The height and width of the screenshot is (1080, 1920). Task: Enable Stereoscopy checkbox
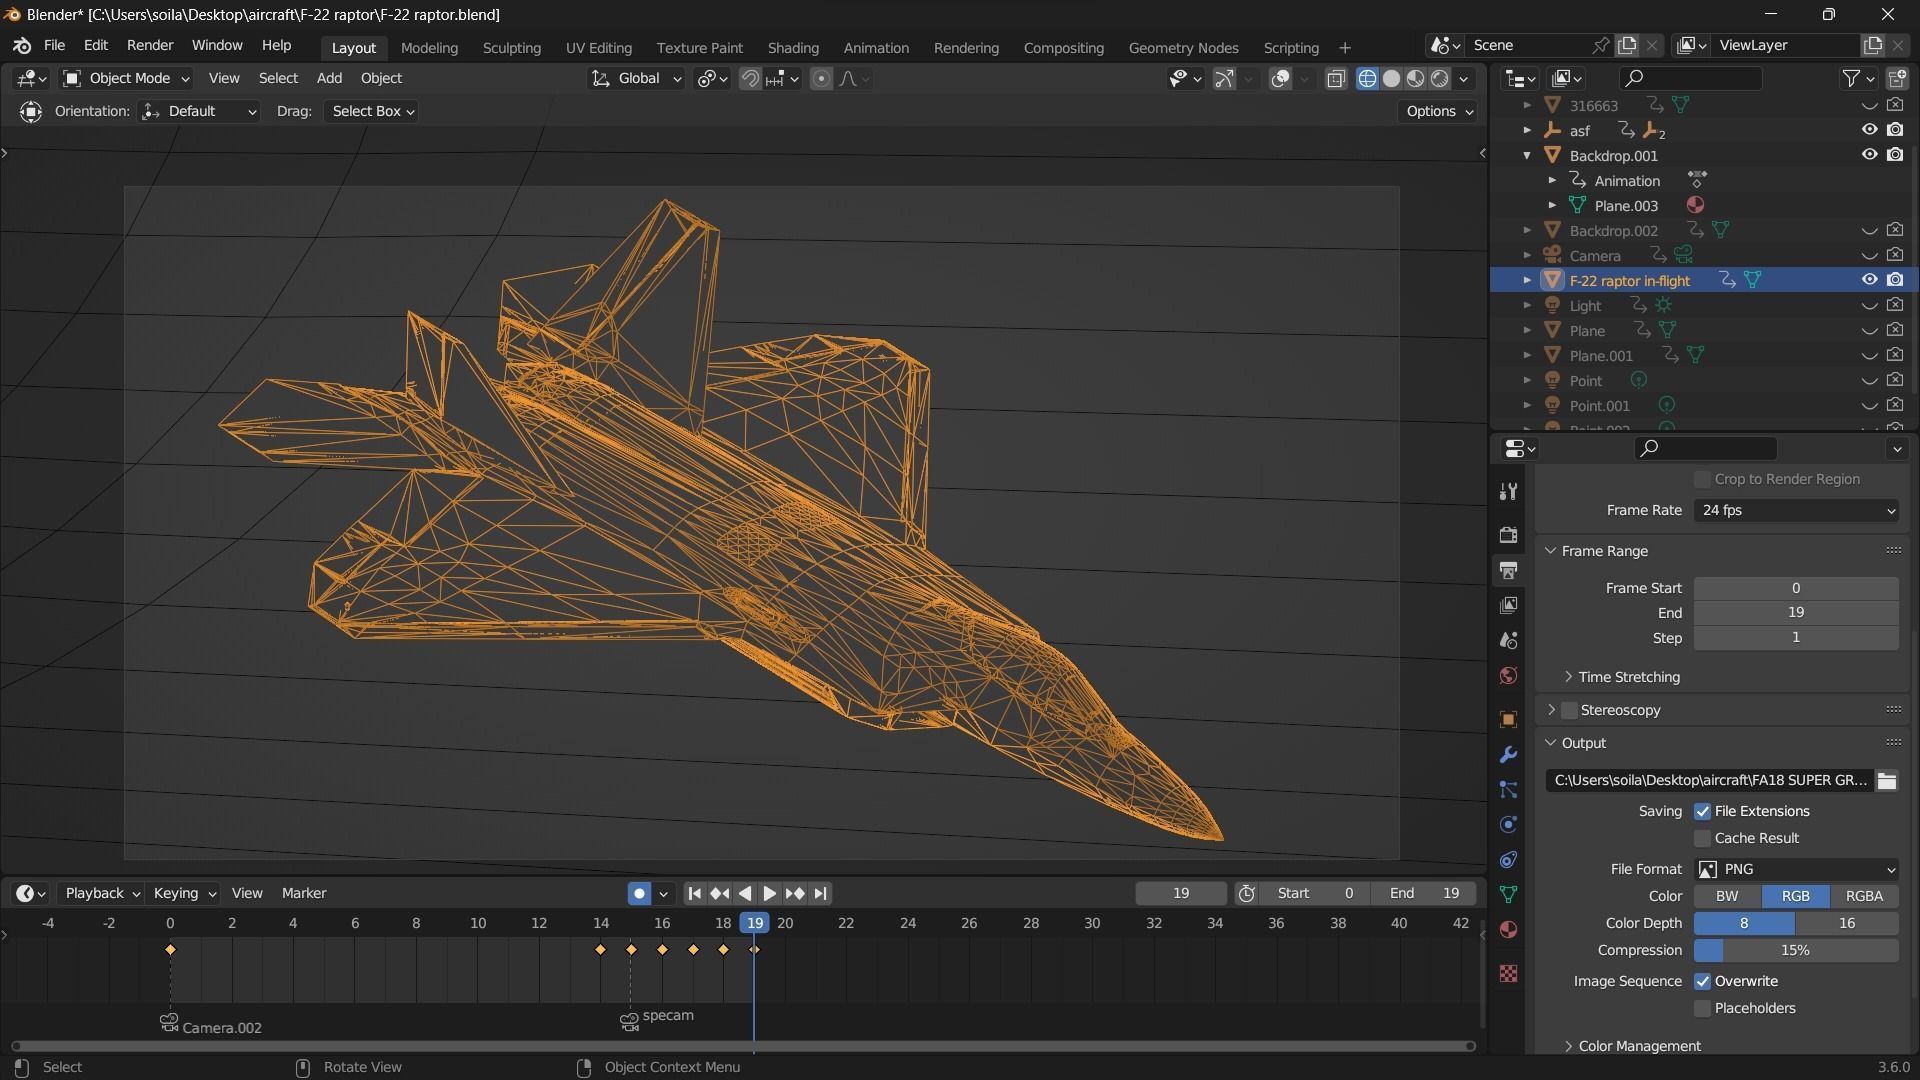1569,710
